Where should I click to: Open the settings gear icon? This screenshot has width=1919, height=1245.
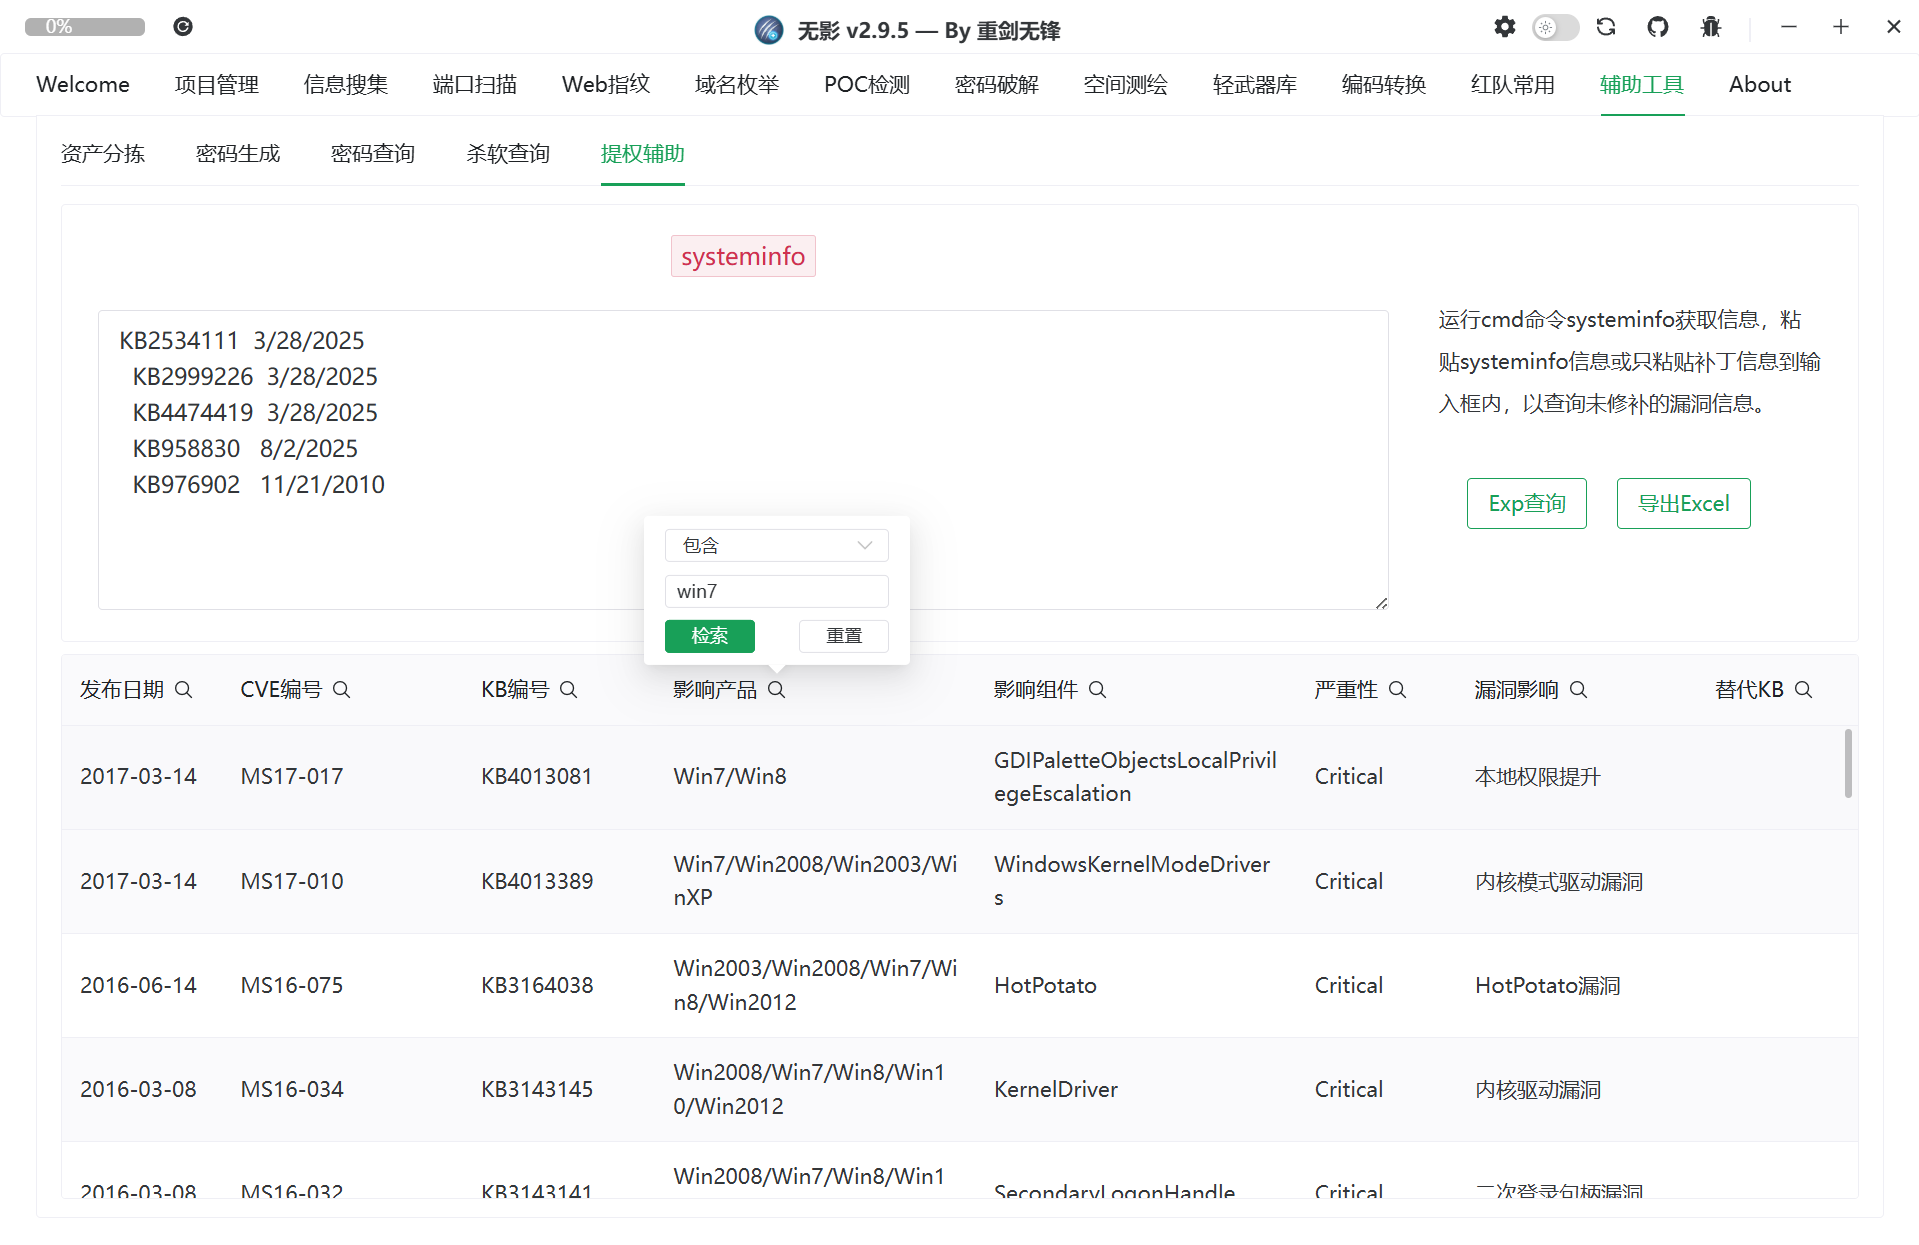click(x=1504, y=27)
